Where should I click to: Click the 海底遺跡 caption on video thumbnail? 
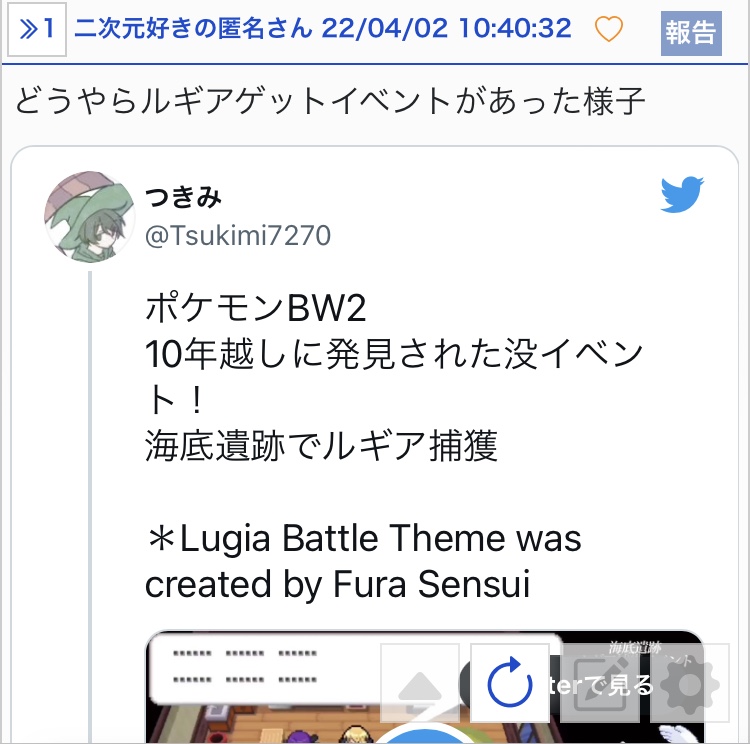[635, 648]
